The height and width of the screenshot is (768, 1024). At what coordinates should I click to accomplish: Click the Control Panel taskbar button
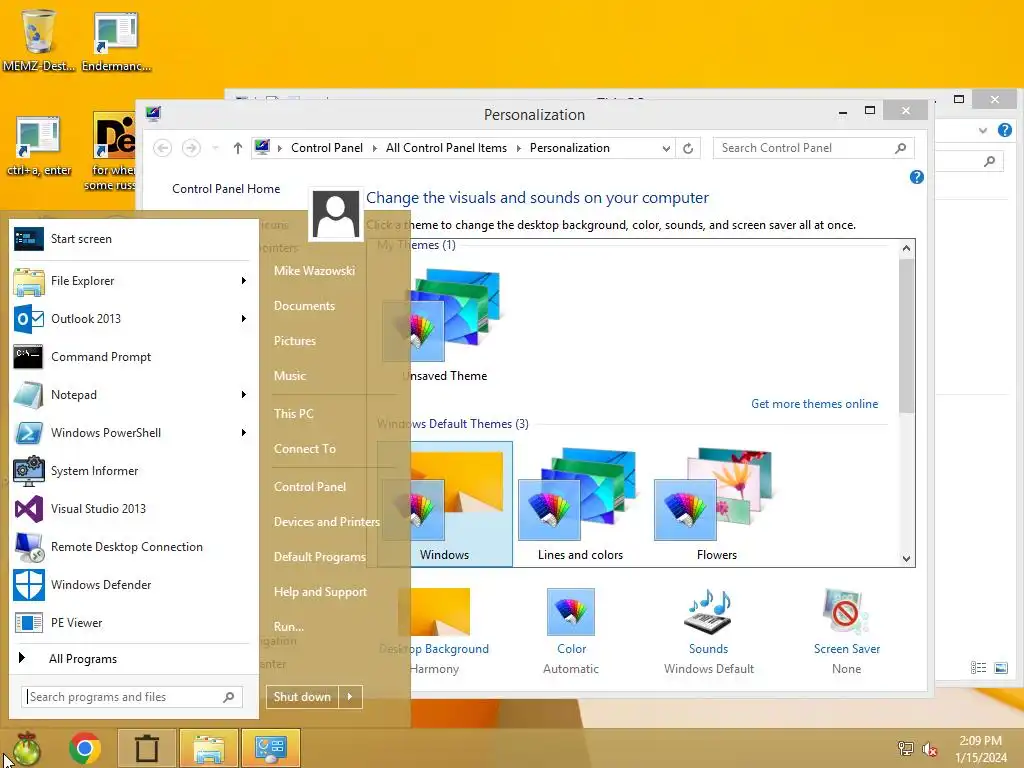[271, 748]
